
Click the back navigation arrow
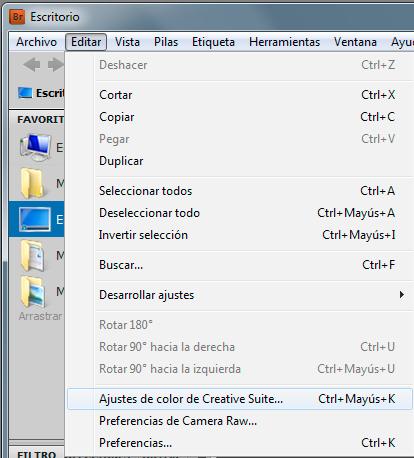pyautogui.click(x=32, y=64)
